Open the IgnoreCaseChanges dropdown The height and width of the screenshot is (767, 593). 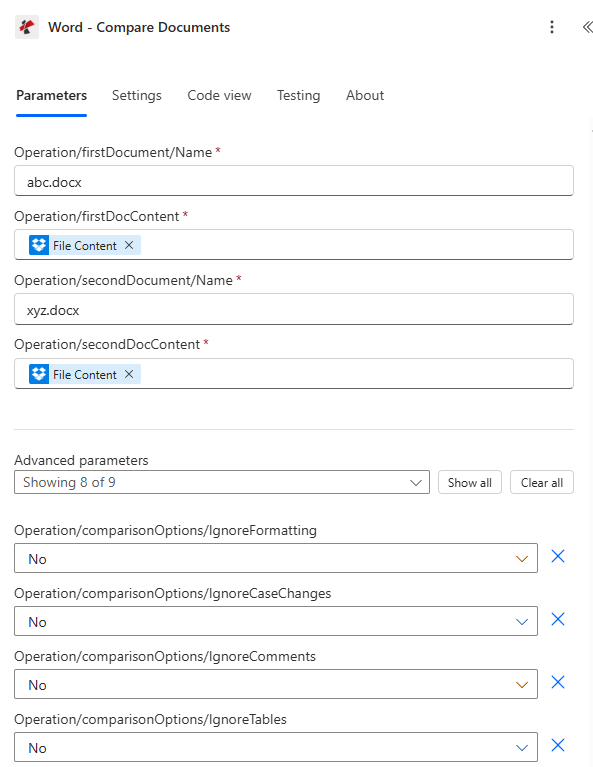276,621
